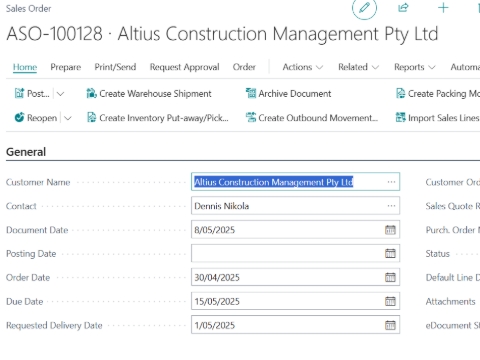Viewport: 480px width, 360px height.
Task: Open calendar for Requested Delivery Date
Action: 390,325
